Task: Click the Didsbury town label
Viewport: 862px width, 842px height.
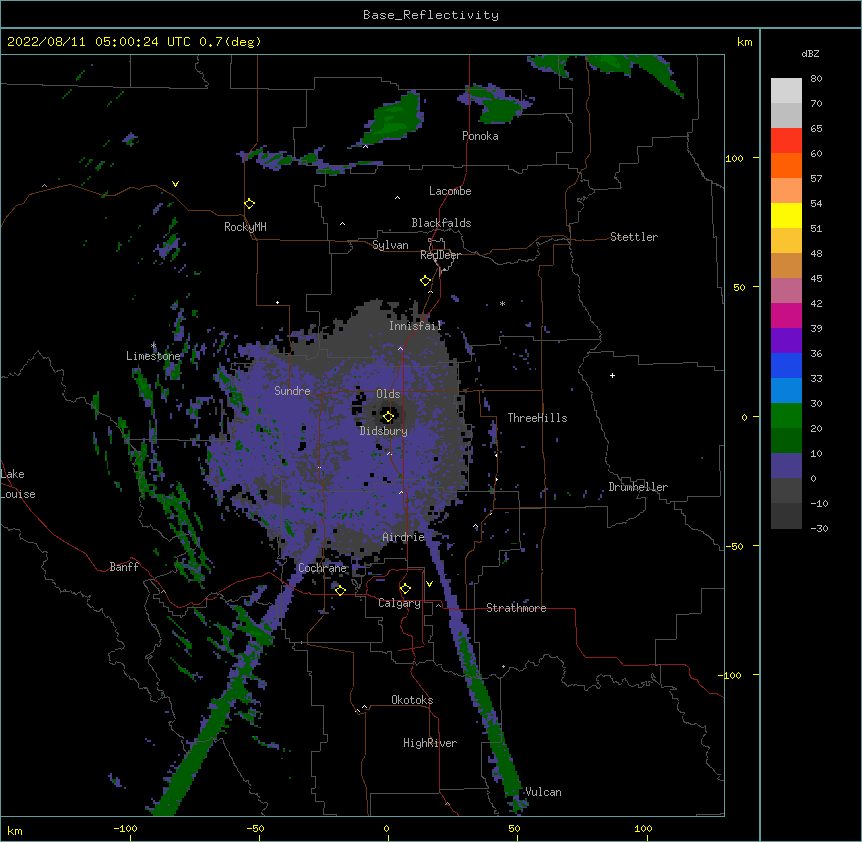Action: pos(384,431)
